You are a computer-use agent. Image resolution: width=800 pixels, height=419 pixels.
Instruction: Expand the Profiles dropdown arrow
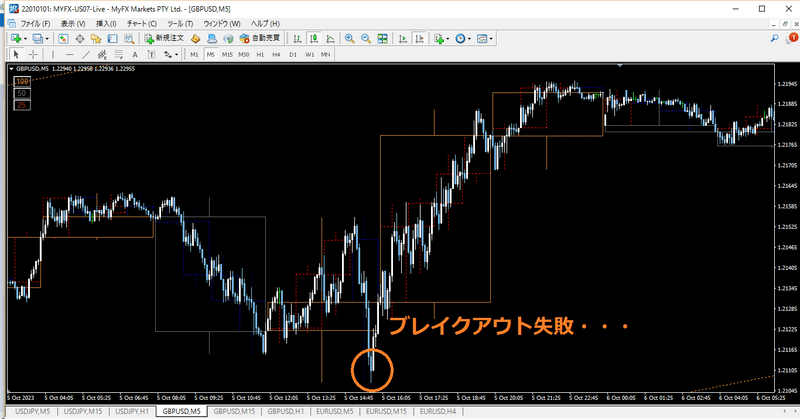point(46,38)
